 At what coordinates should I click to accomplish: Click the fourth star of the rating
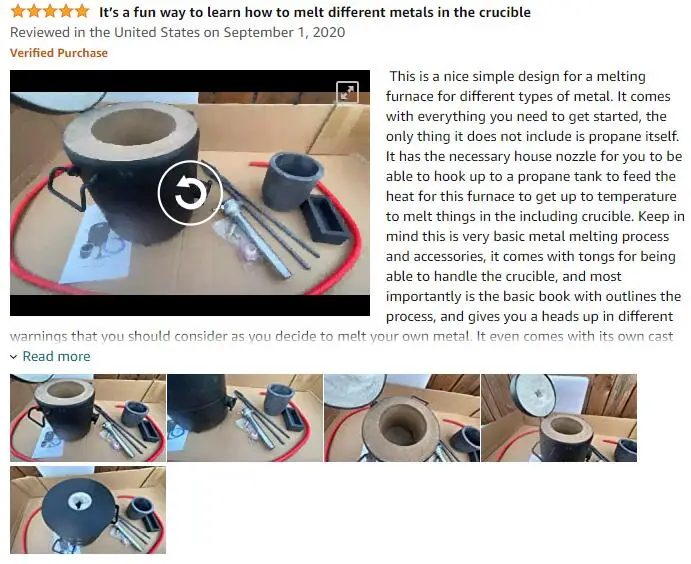pos(66,11)
